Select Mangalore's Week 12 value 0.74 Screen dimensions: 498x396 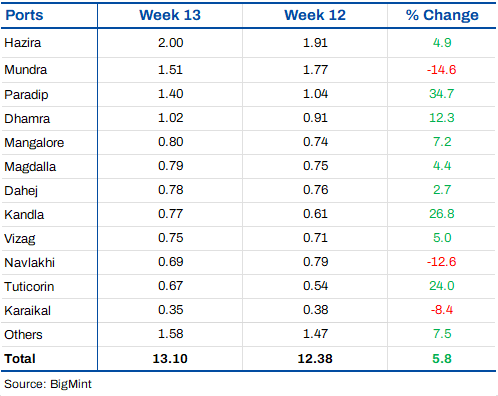point(315,142)
